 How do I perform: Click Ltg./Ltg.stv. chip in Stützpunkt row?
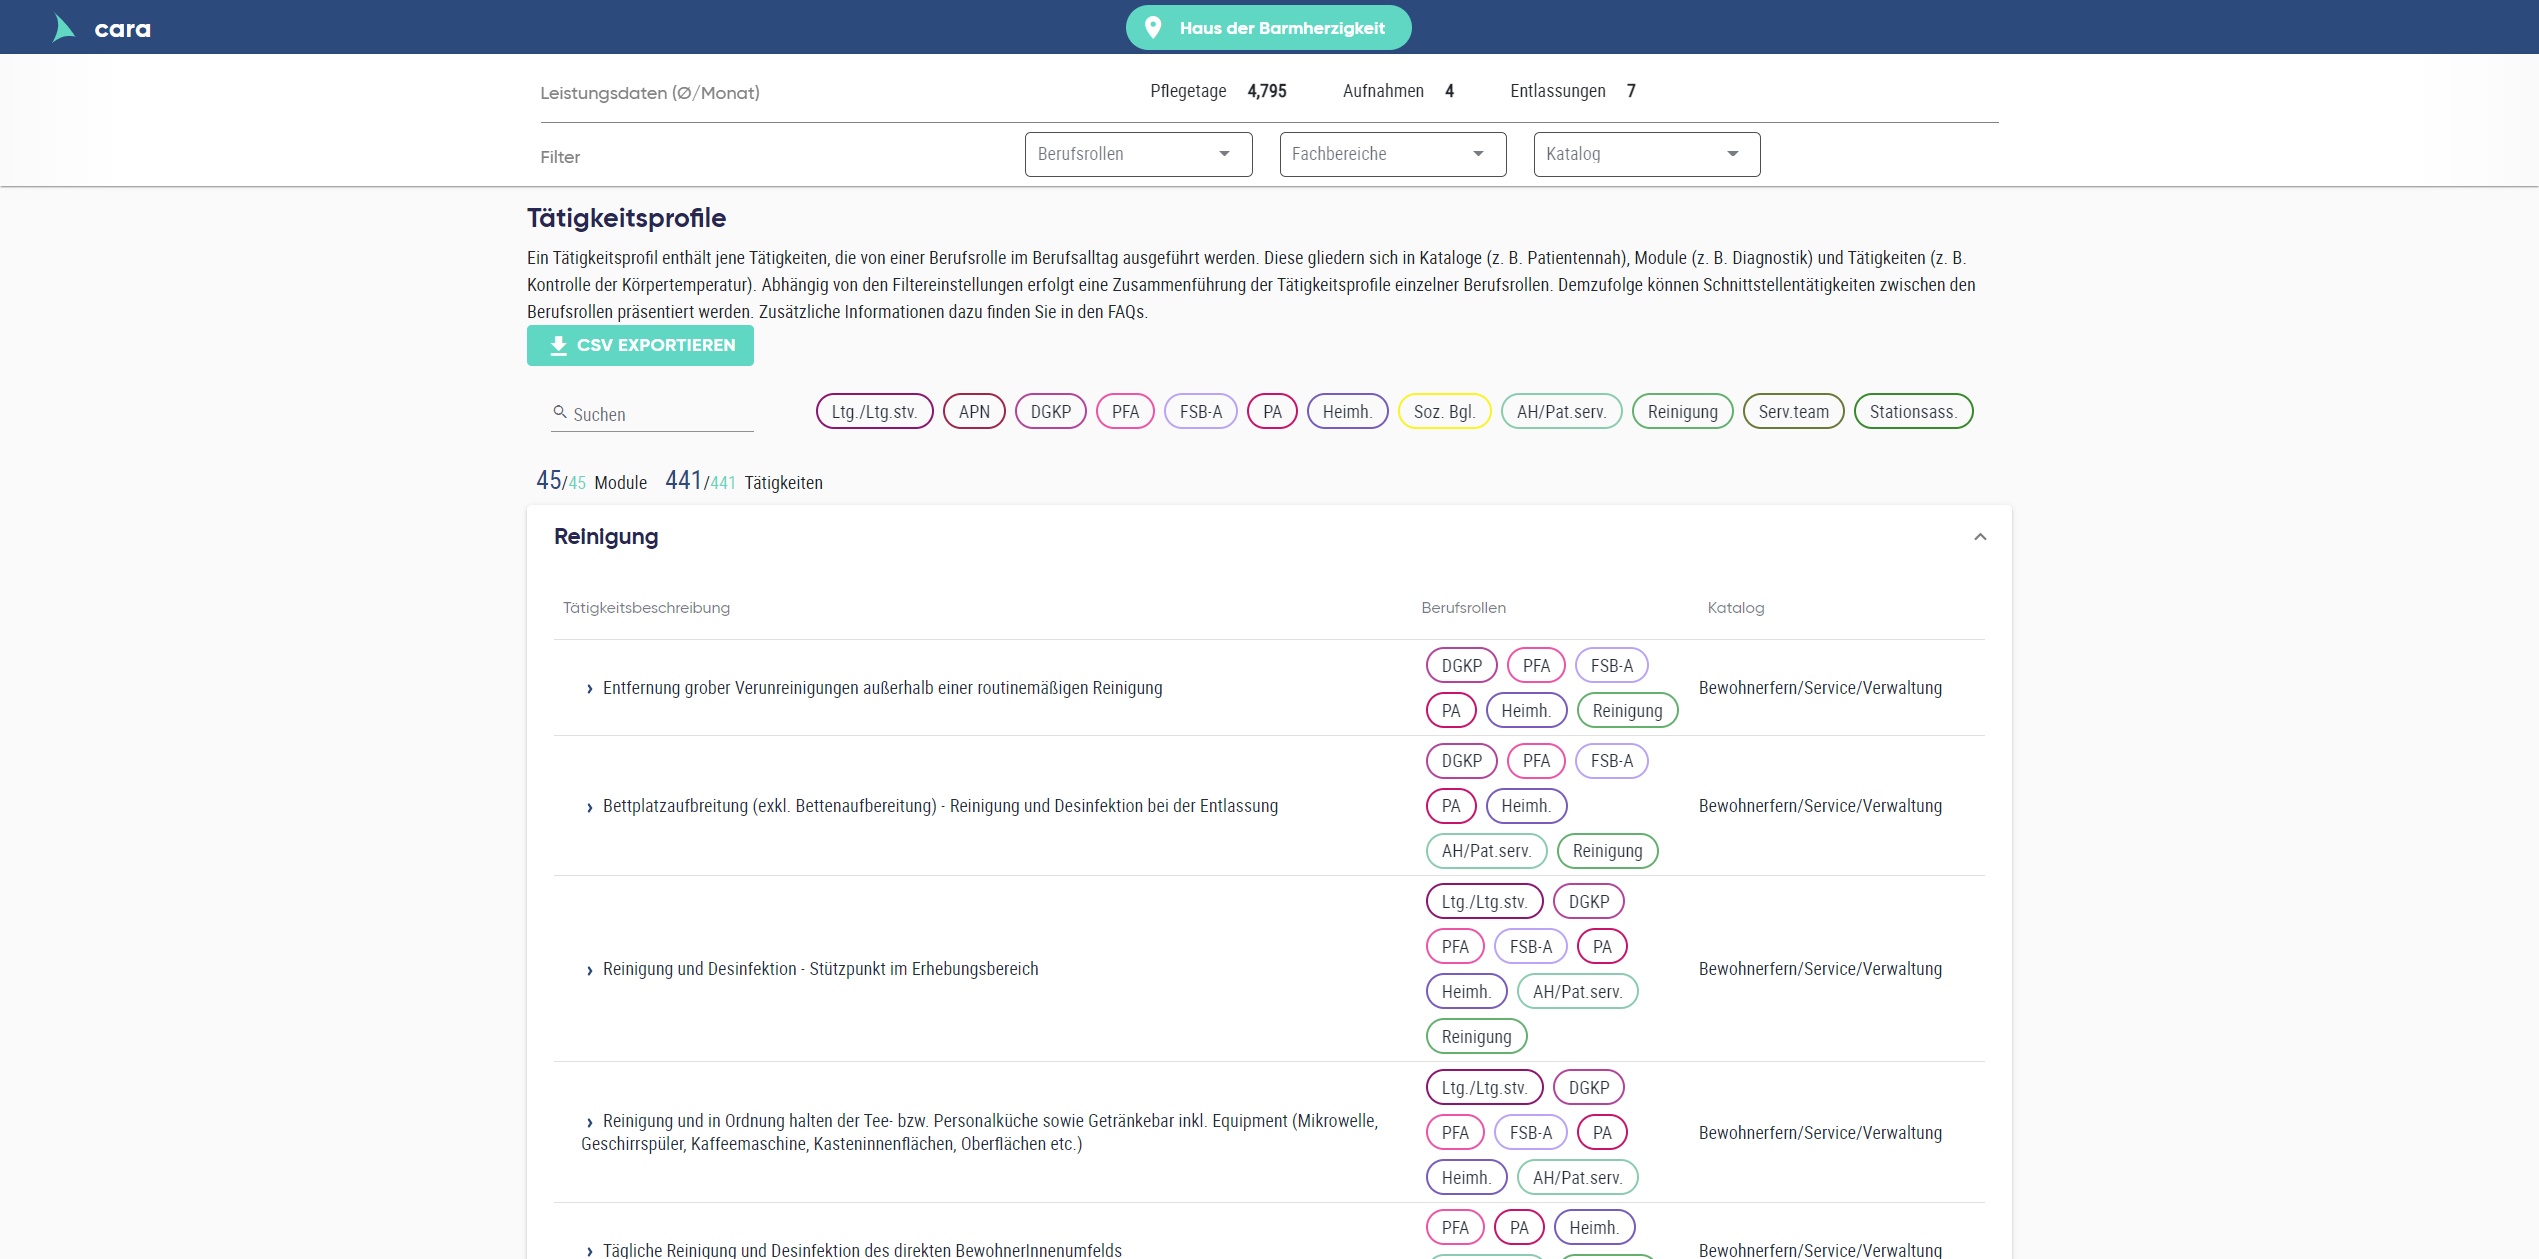click(1484, 901)
